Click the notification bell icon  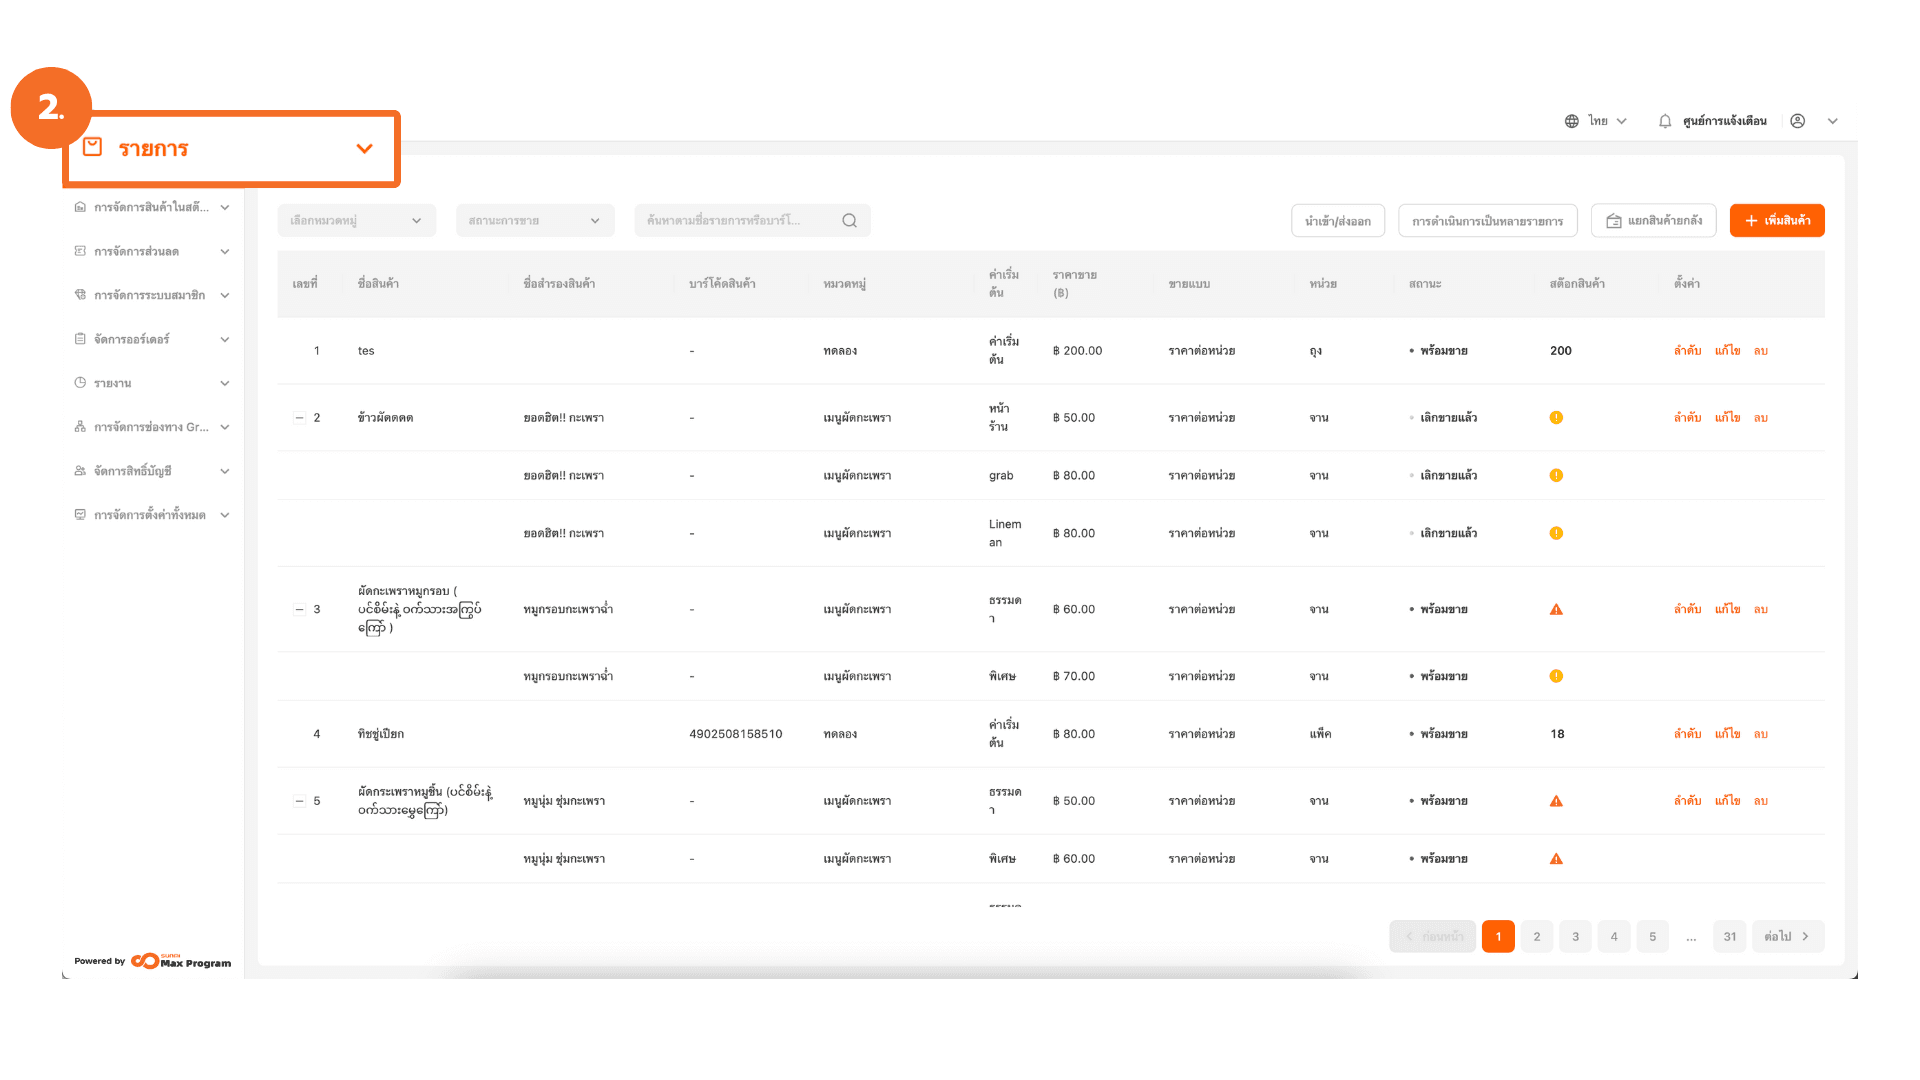click(x=1665, y=121)
